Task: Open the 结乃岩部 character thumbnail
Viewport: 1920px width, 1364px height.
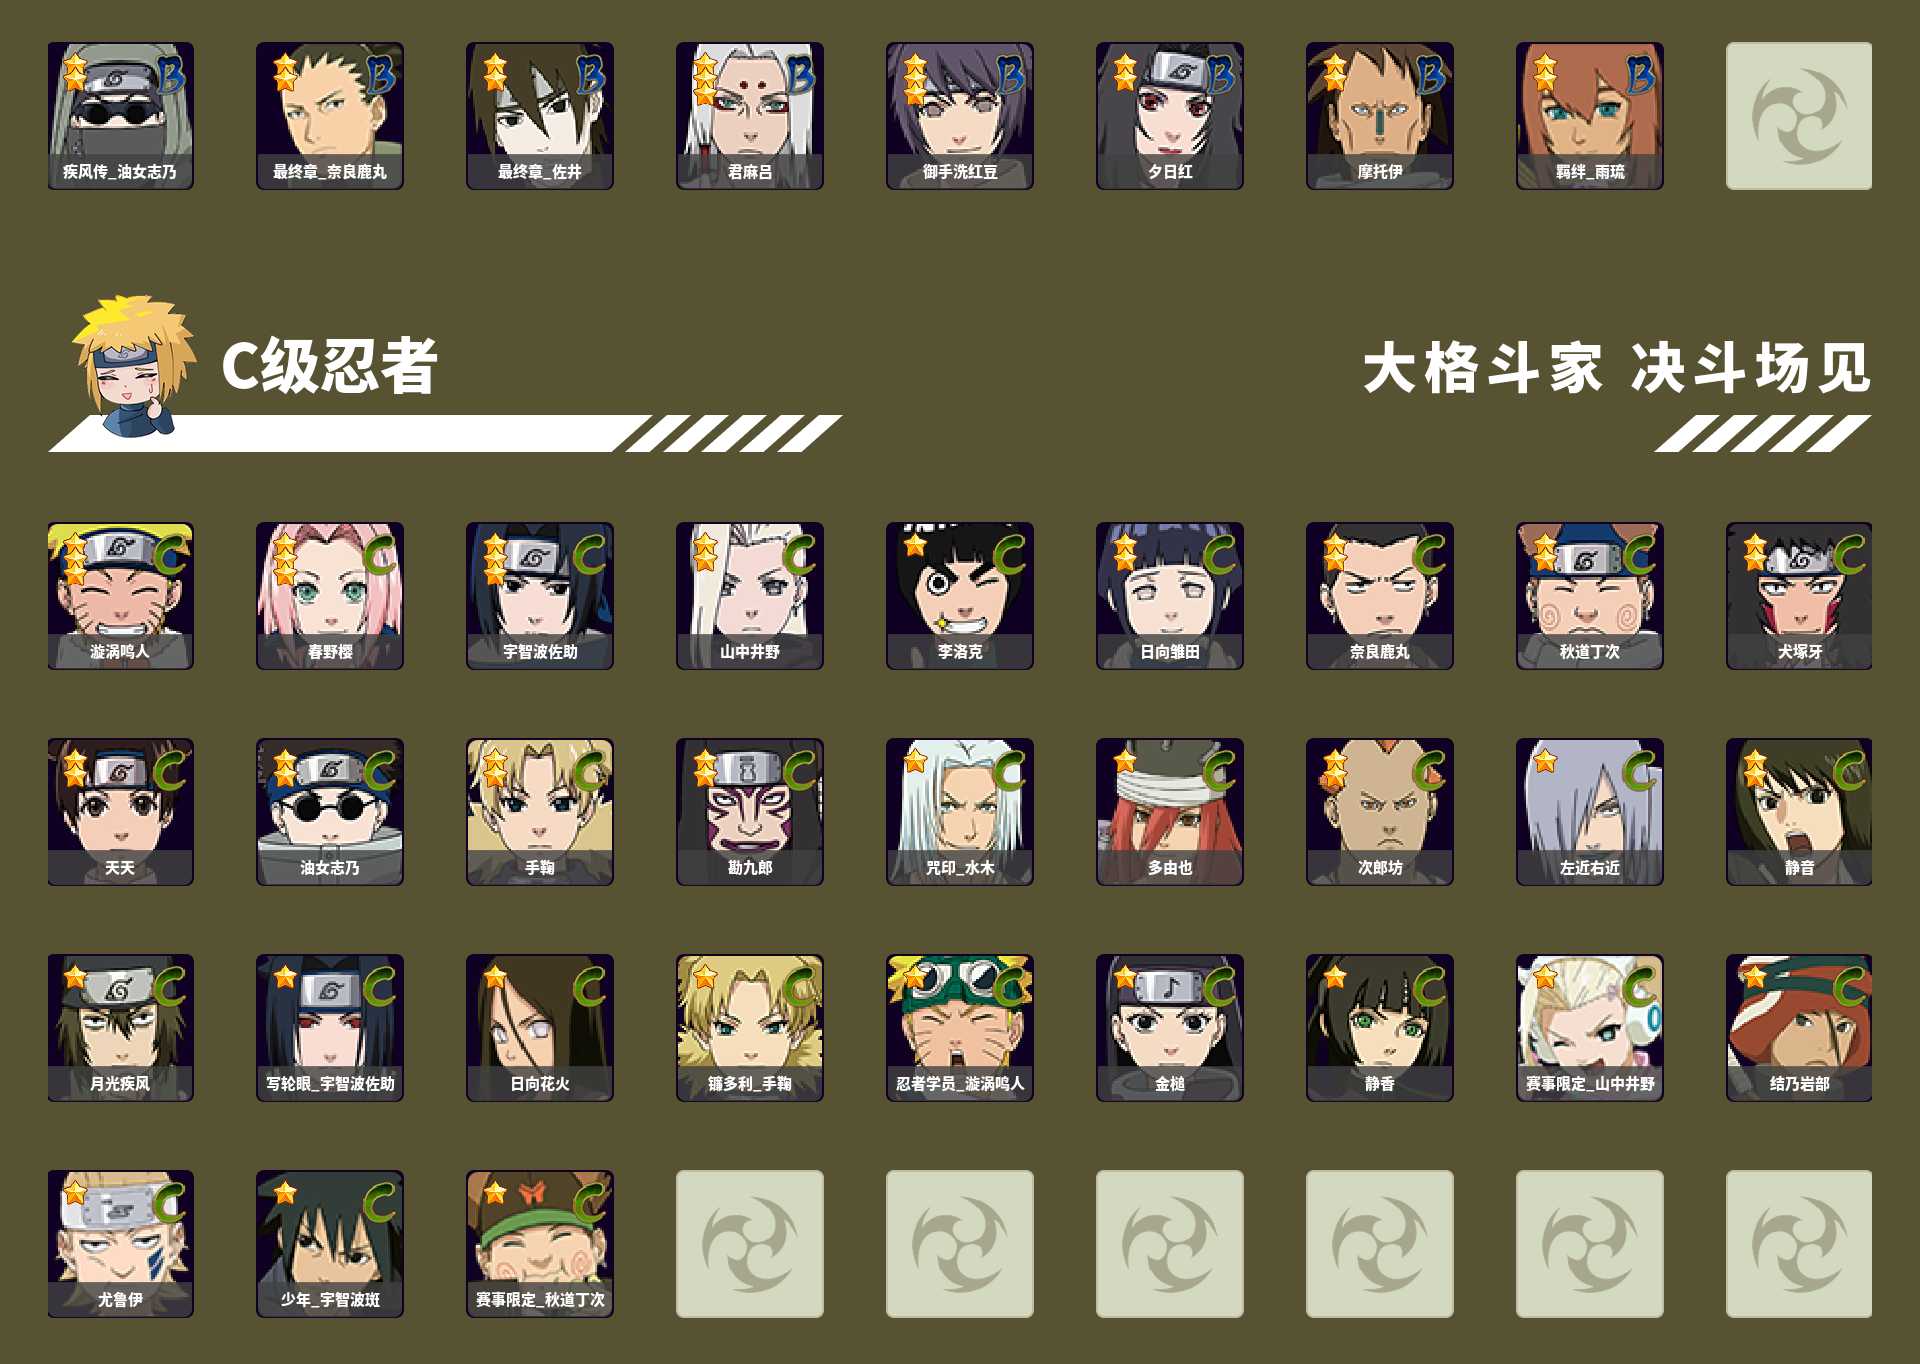Action: (1799, 1028)
